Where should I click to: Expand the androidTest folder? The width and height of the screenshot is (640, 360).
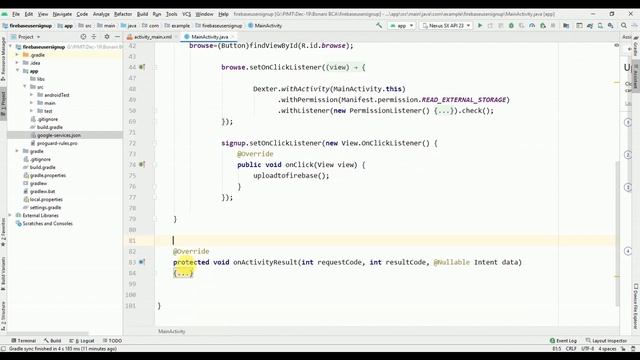(x=32, y=95)
